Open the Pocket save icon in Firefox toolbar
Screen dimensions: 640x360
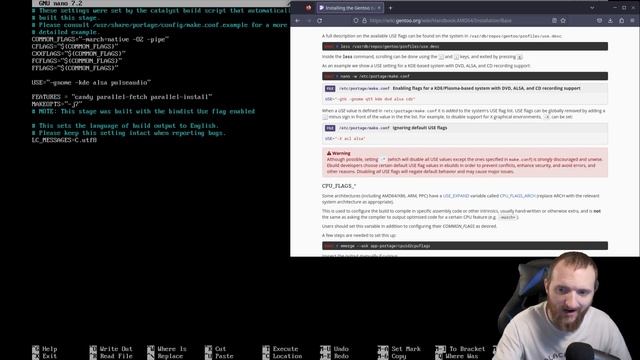pos(599,20)
